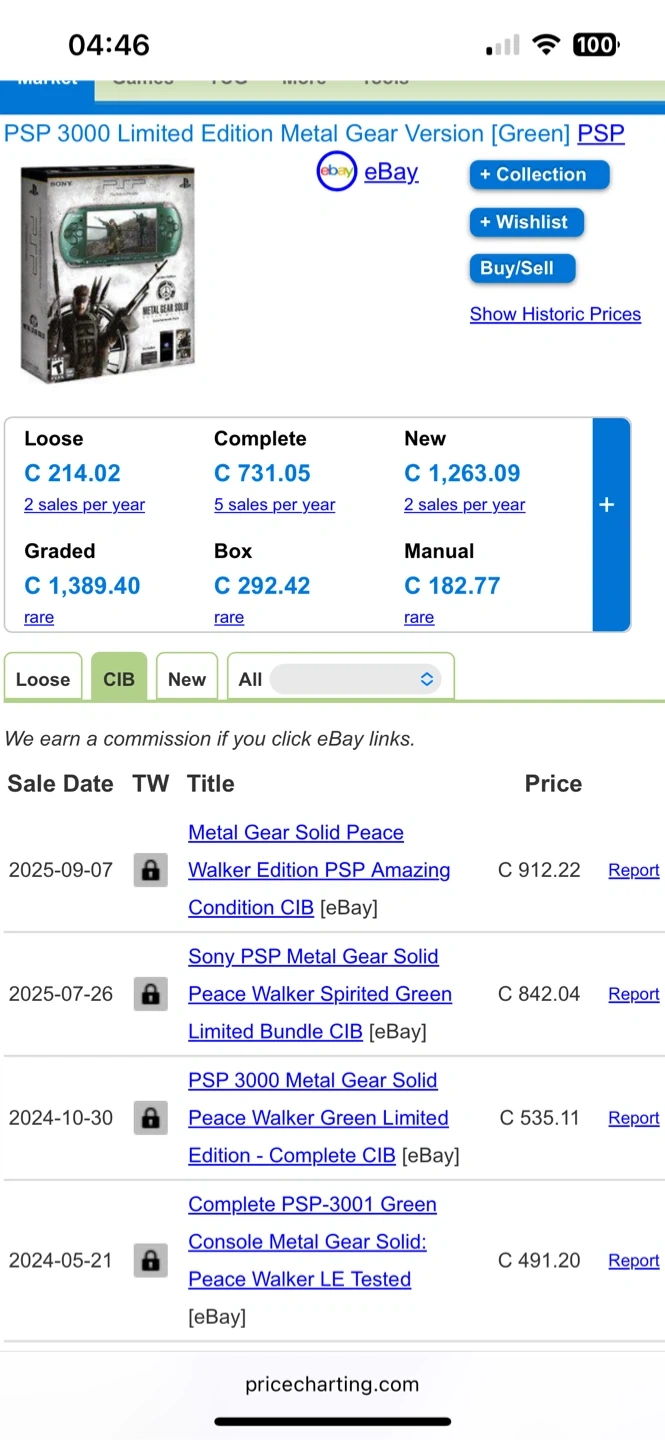Click the eBay logo icon

337,172
